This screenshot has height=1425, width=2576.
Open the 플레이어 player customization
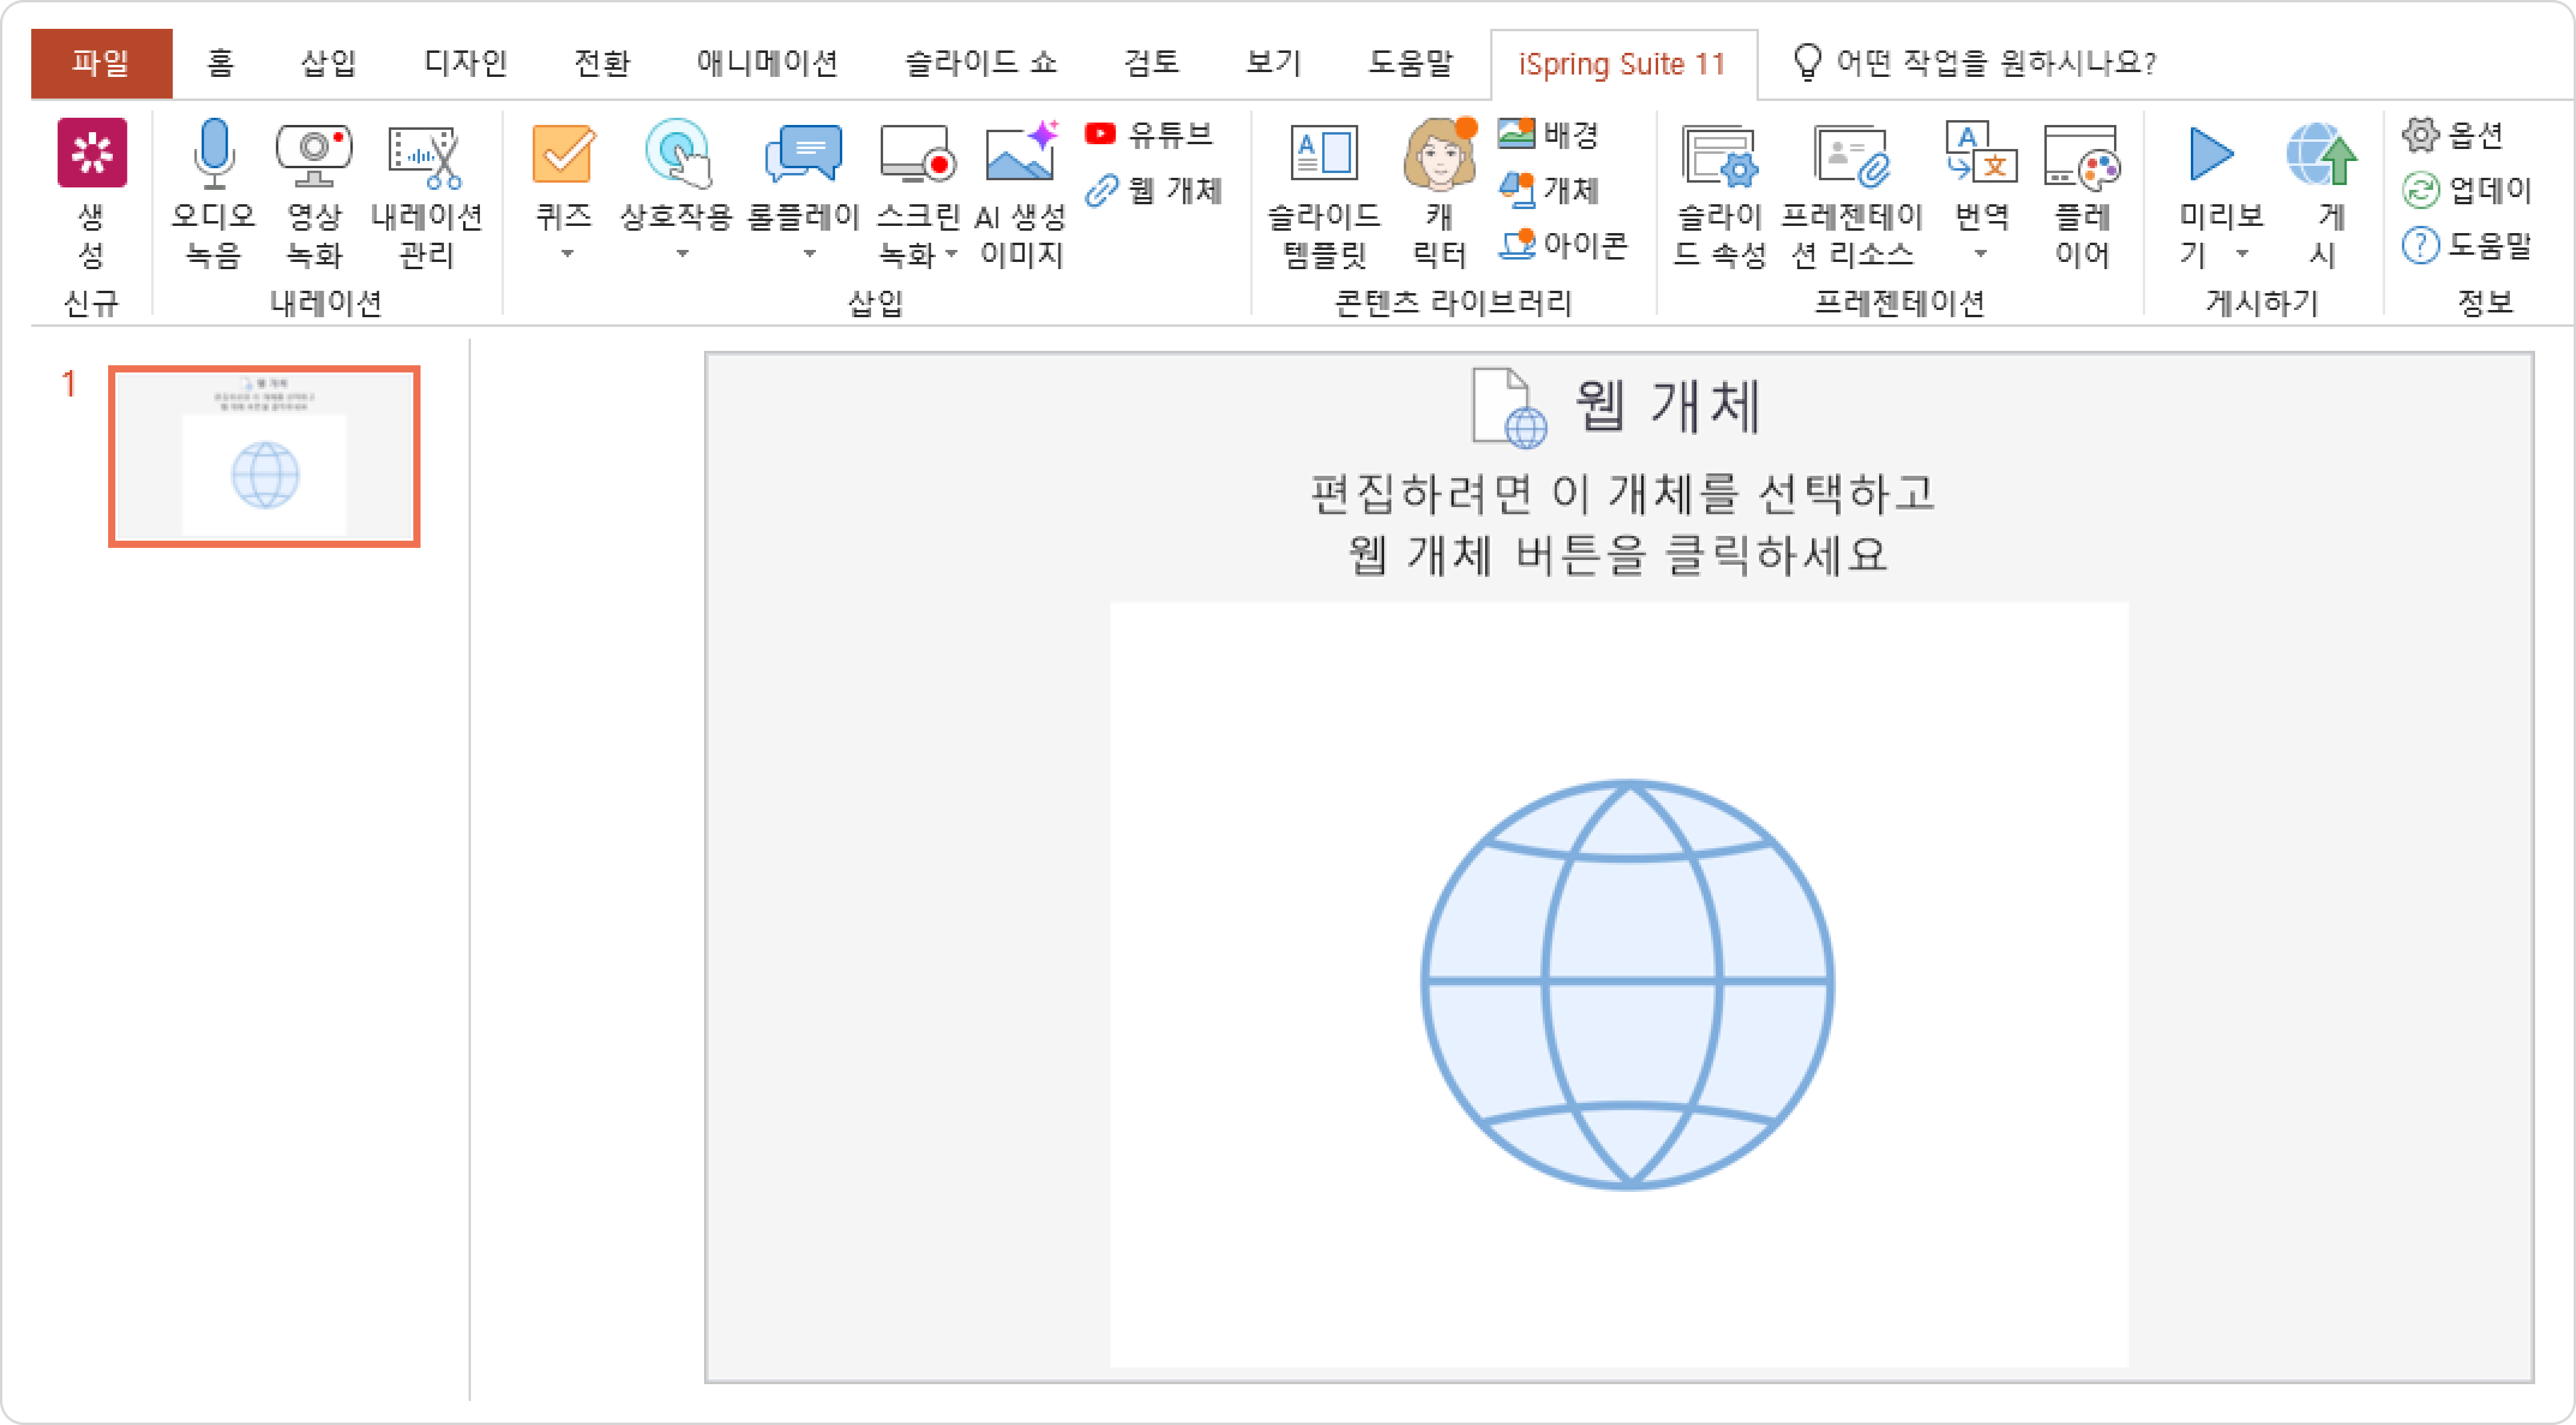tap(2081, 155)
